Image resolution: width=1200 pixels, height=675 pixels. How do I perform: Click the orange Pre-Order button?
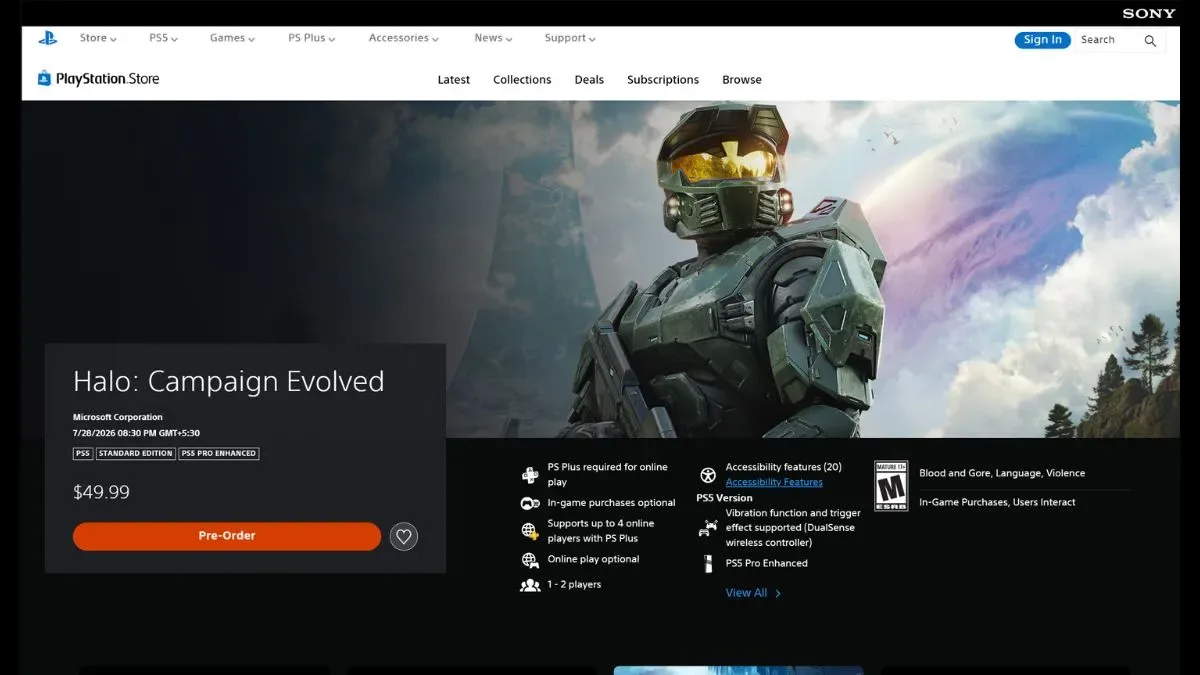coord(227,536)
